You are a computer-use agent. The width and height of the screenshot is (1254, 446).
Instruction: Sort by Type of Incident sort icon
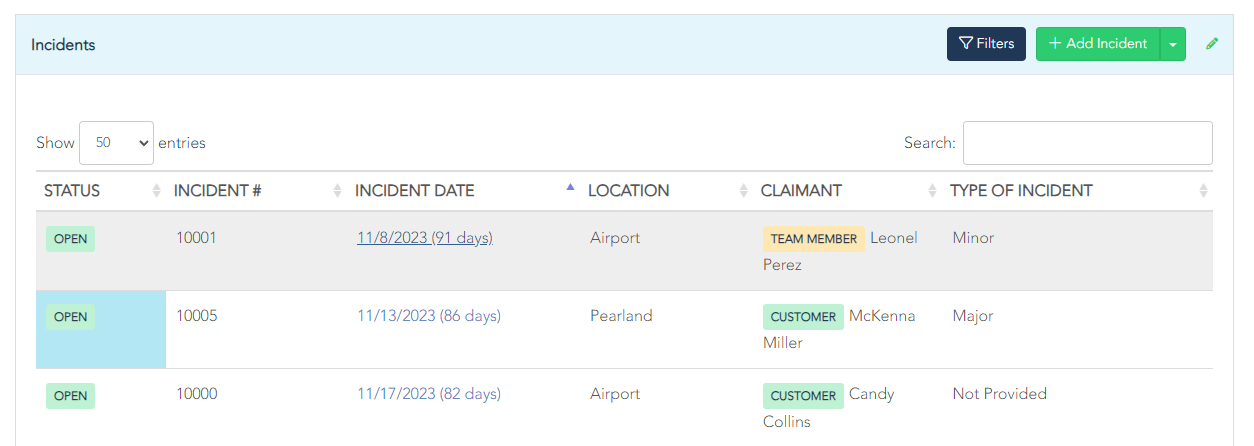coord(1203,191)
